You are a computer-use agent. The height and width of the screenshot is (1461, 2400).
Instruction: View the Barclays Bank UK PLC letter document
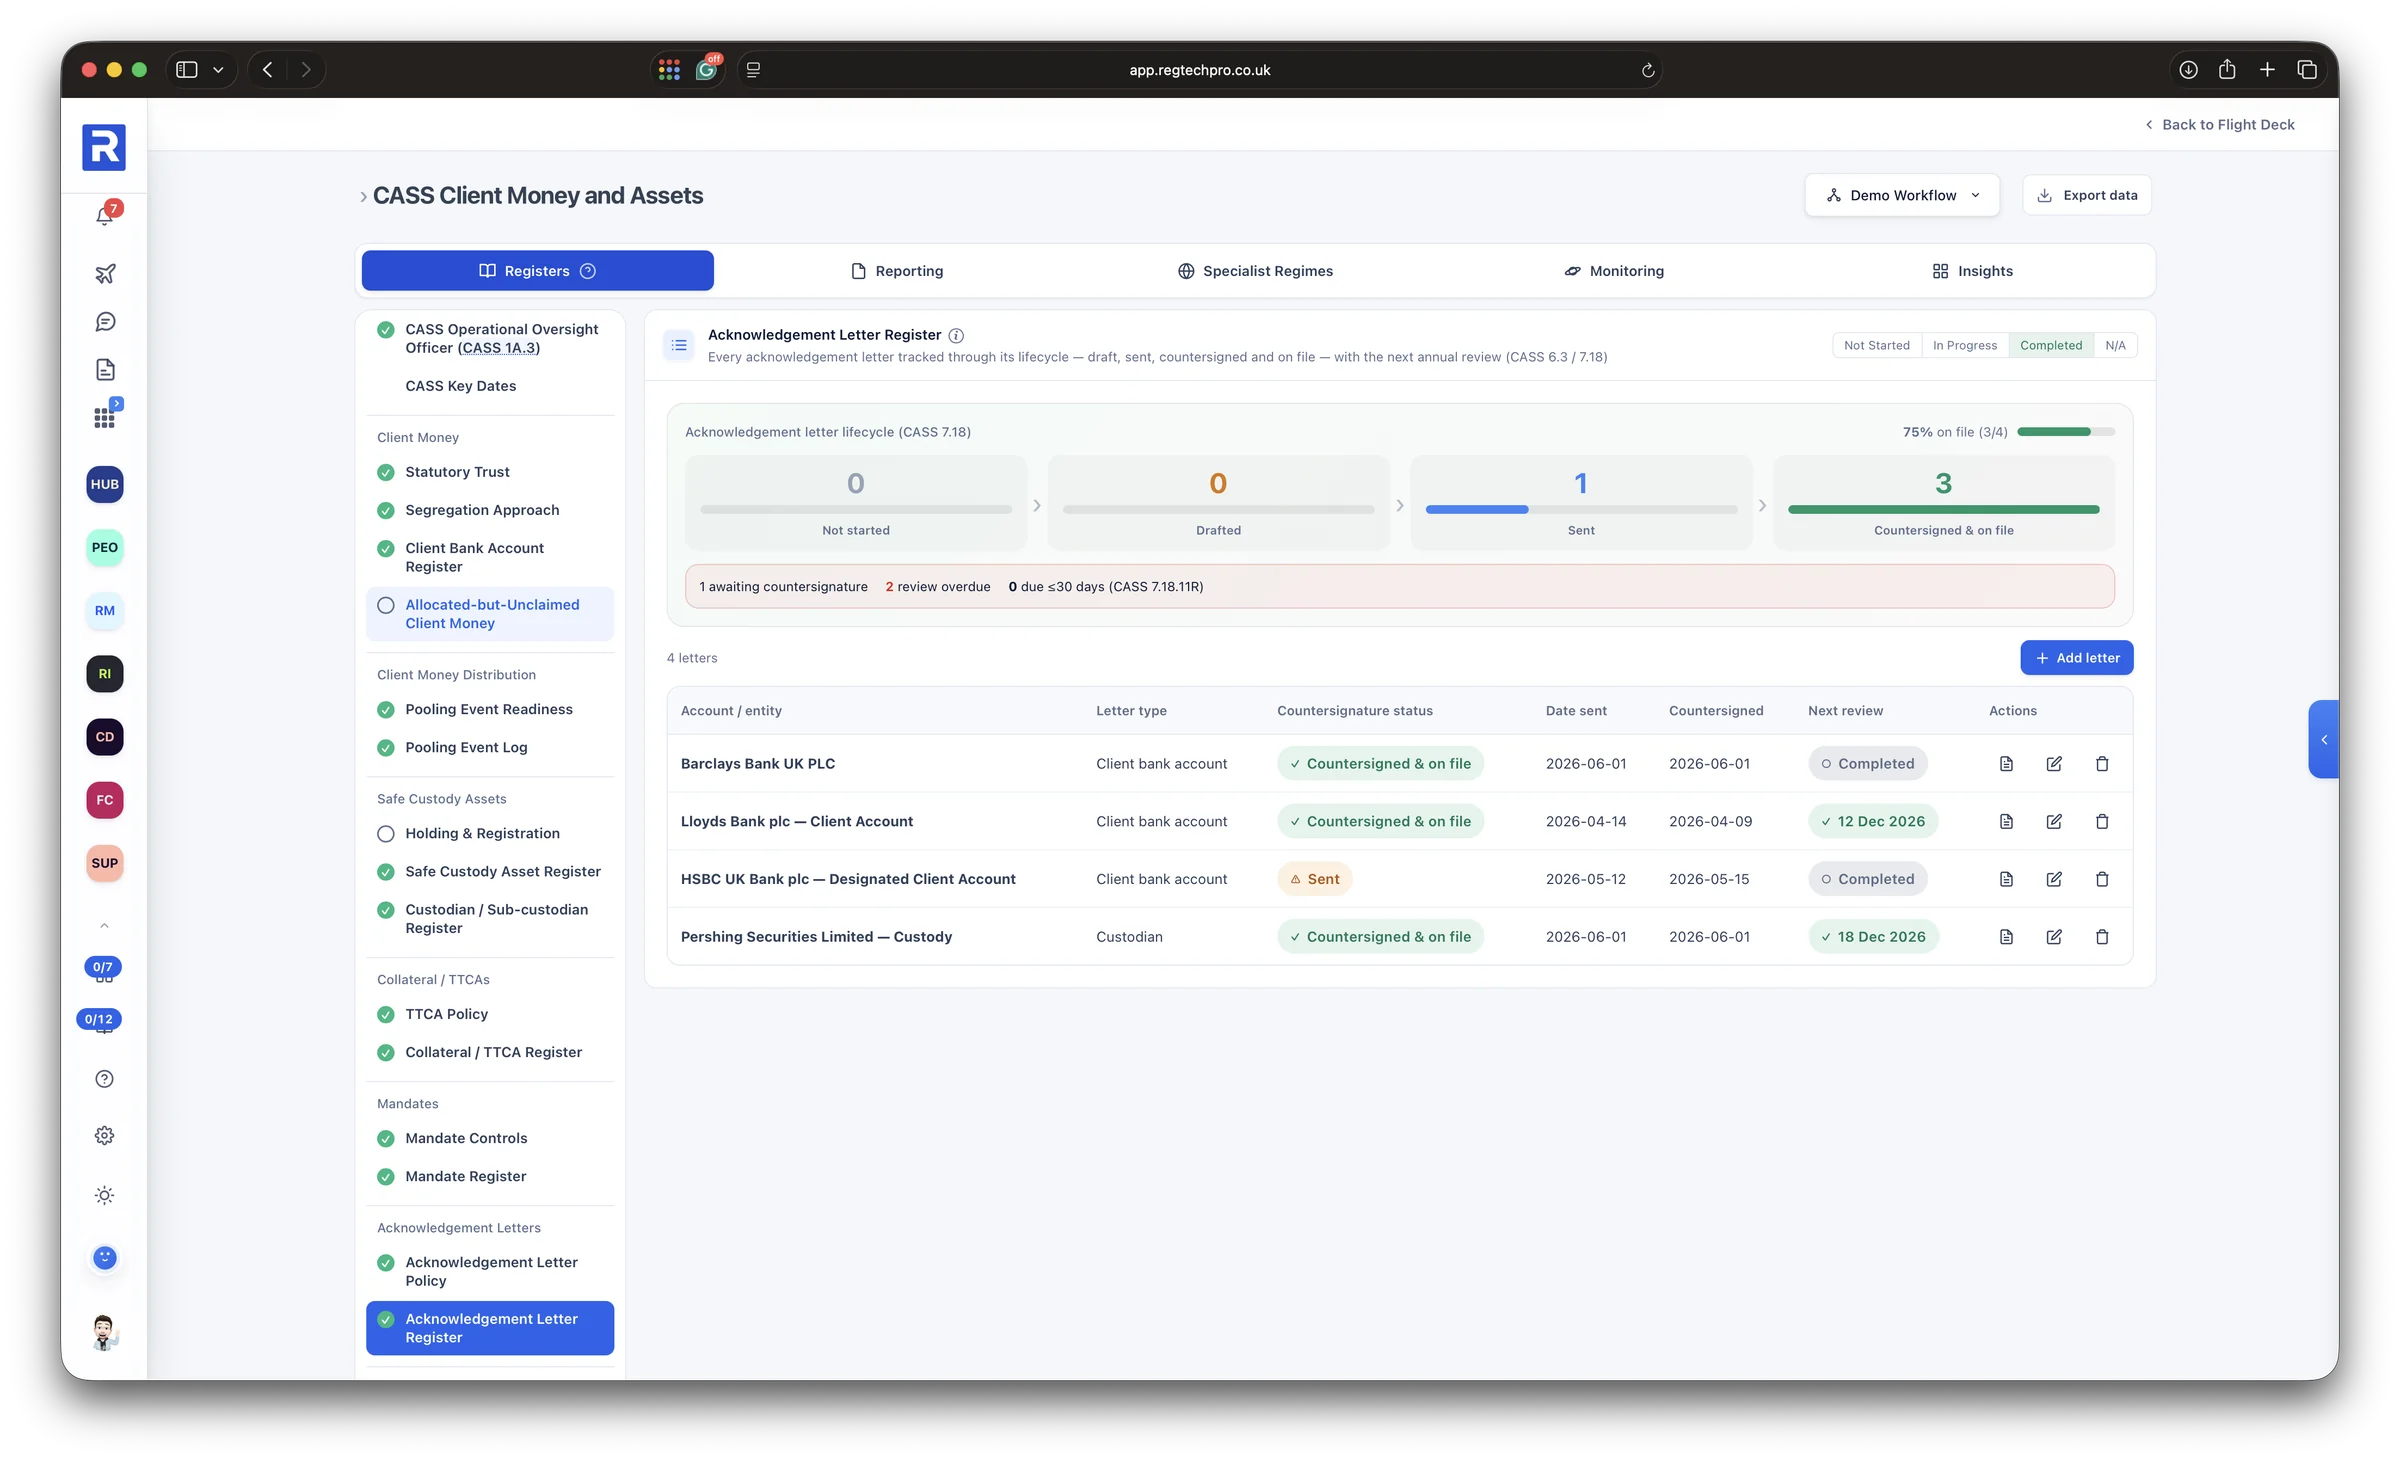pyautogui.click(x=2006, y=764)
